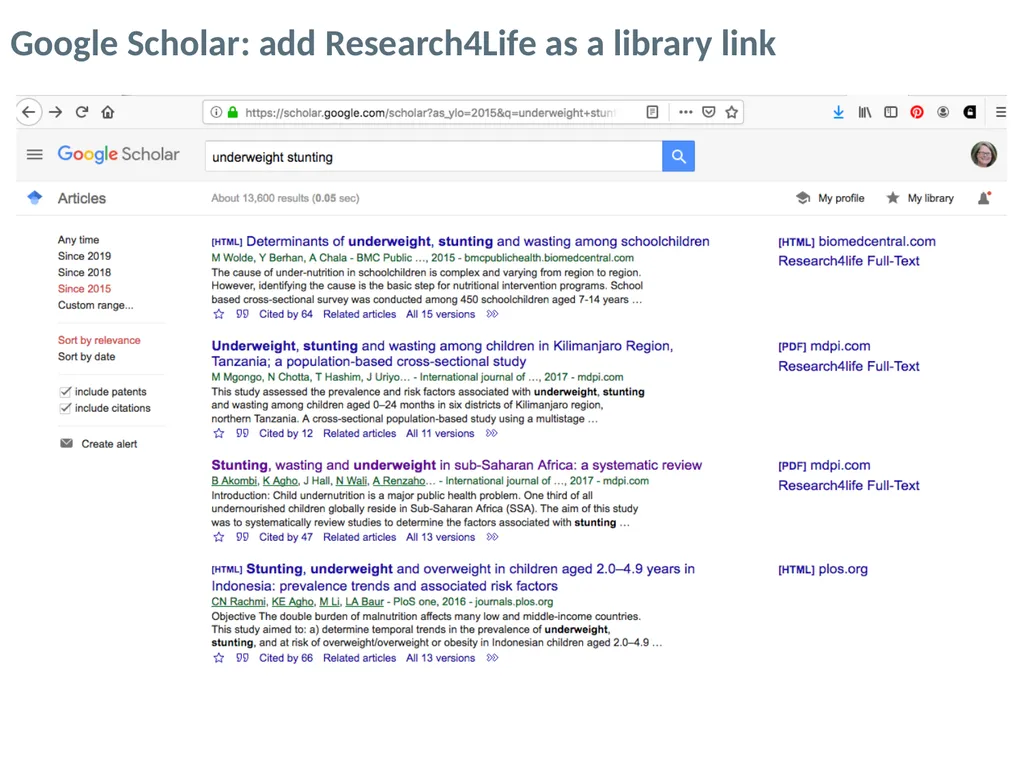Cite the Wolde schoolchildren article quote icon
The width and height of the screenshot is (1024, 768).
tap(242, 314)
